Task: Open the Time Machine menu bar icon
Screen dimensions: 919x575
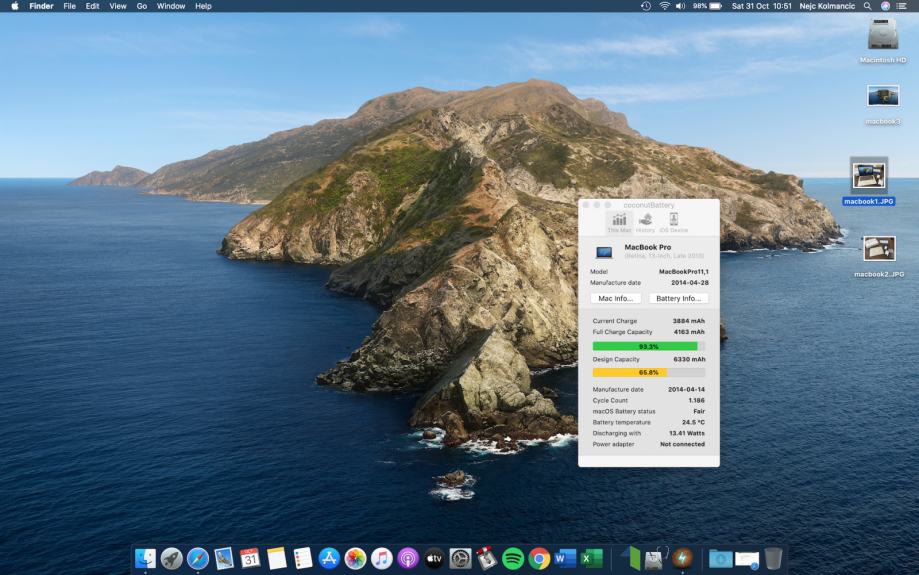Action: (645, 6)
